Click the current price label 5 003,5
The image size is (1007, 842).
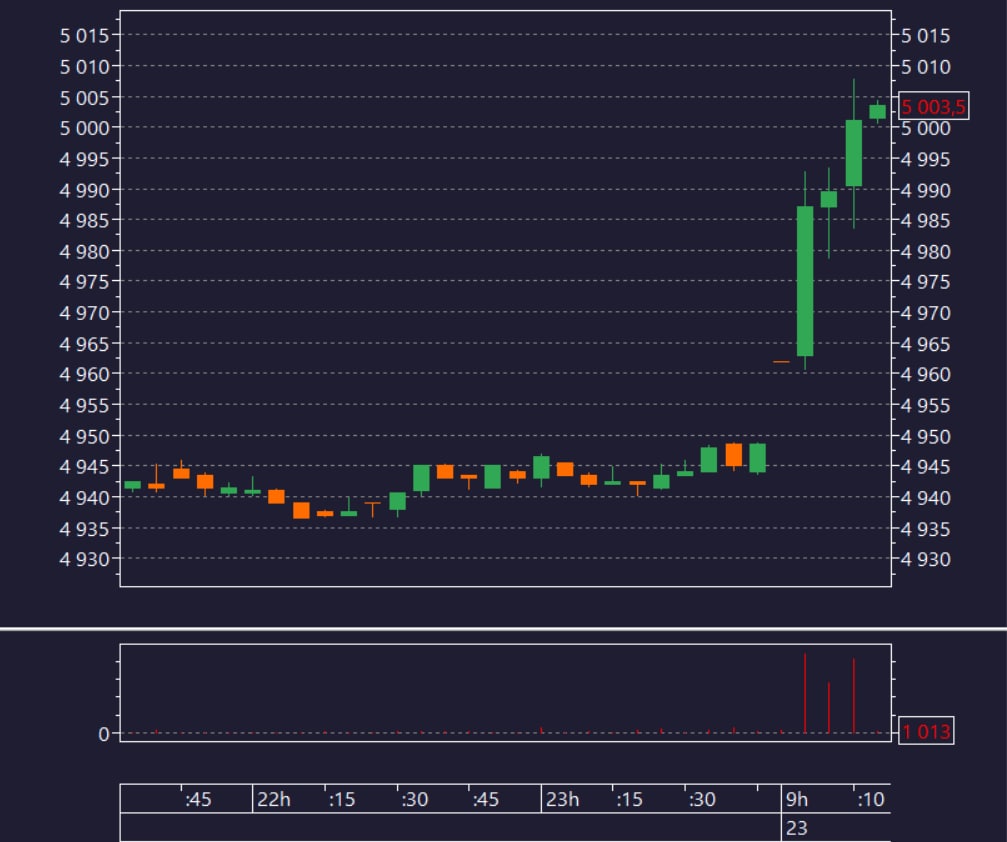[x=933, y=107]
